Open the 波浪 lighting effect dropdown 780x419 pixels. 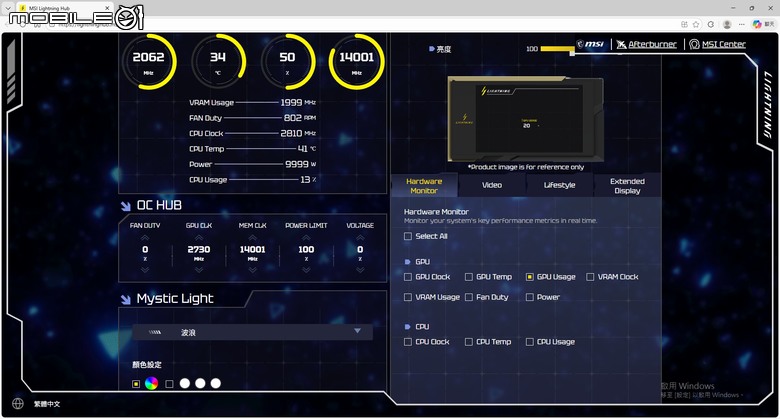pyautogui.click(x=253, y=332)
